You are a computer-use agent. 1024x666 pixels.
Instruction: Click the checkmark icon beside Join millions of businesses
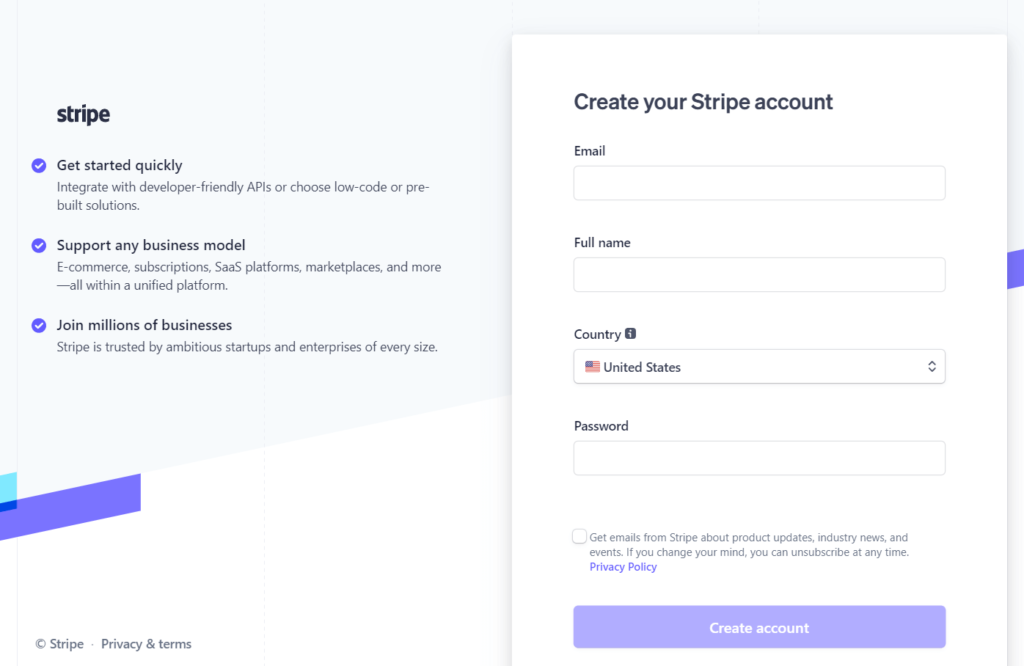coord(38,325)
